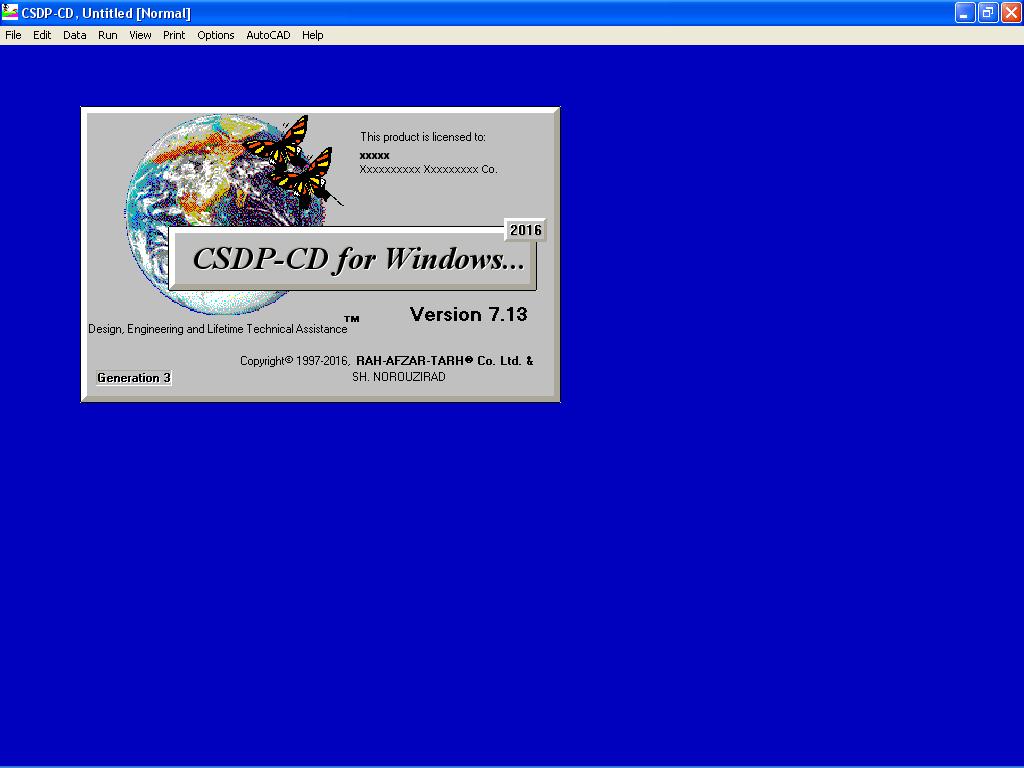Open the Options menu

click(x=216, y=35)
